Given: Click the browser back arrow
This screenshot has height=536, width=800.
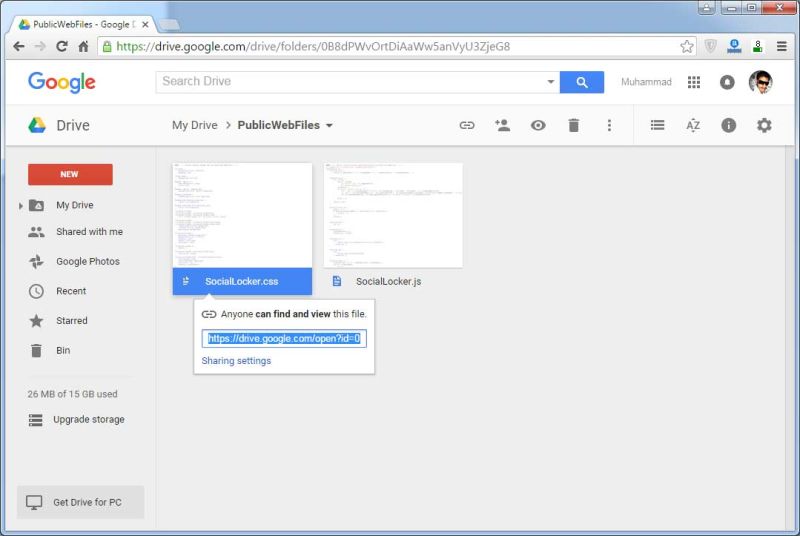Looking at the screenshot, I should pos(19,46).
